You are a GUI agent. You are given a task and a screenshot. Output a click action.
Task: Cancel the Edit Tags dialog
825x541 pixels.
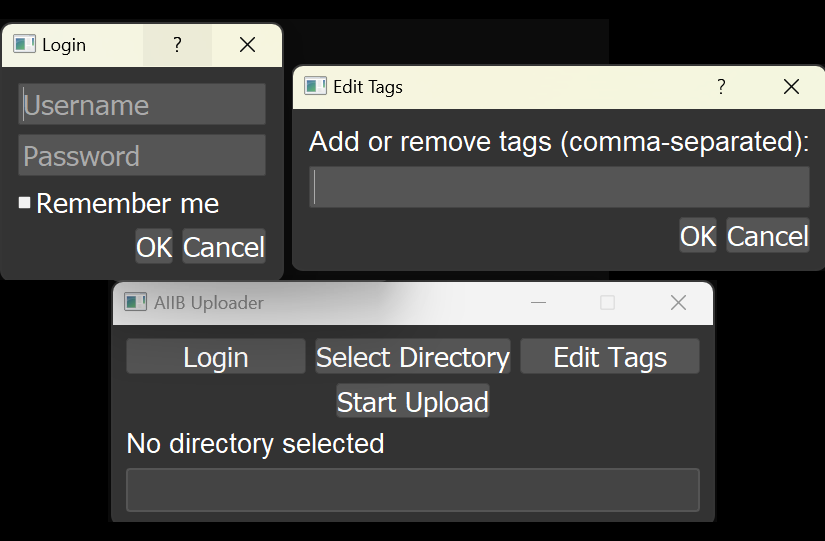point(767,236)
